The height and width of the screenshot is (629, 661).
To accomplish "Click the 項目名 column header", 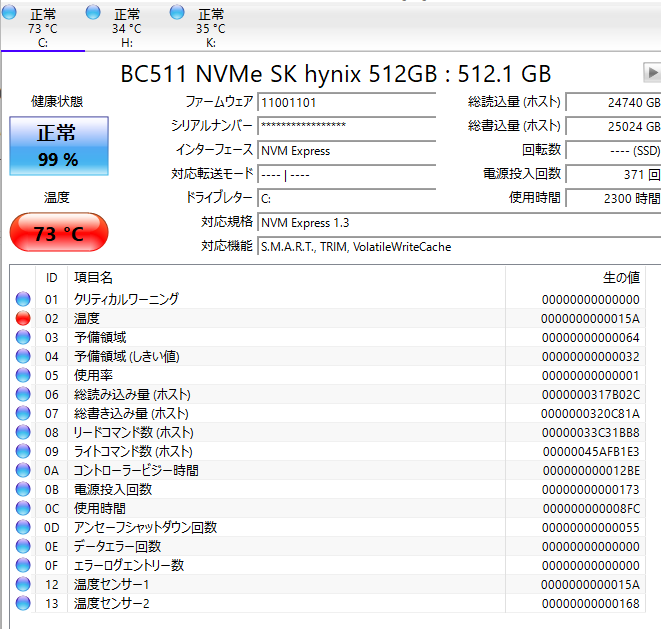I will point(94,277).
